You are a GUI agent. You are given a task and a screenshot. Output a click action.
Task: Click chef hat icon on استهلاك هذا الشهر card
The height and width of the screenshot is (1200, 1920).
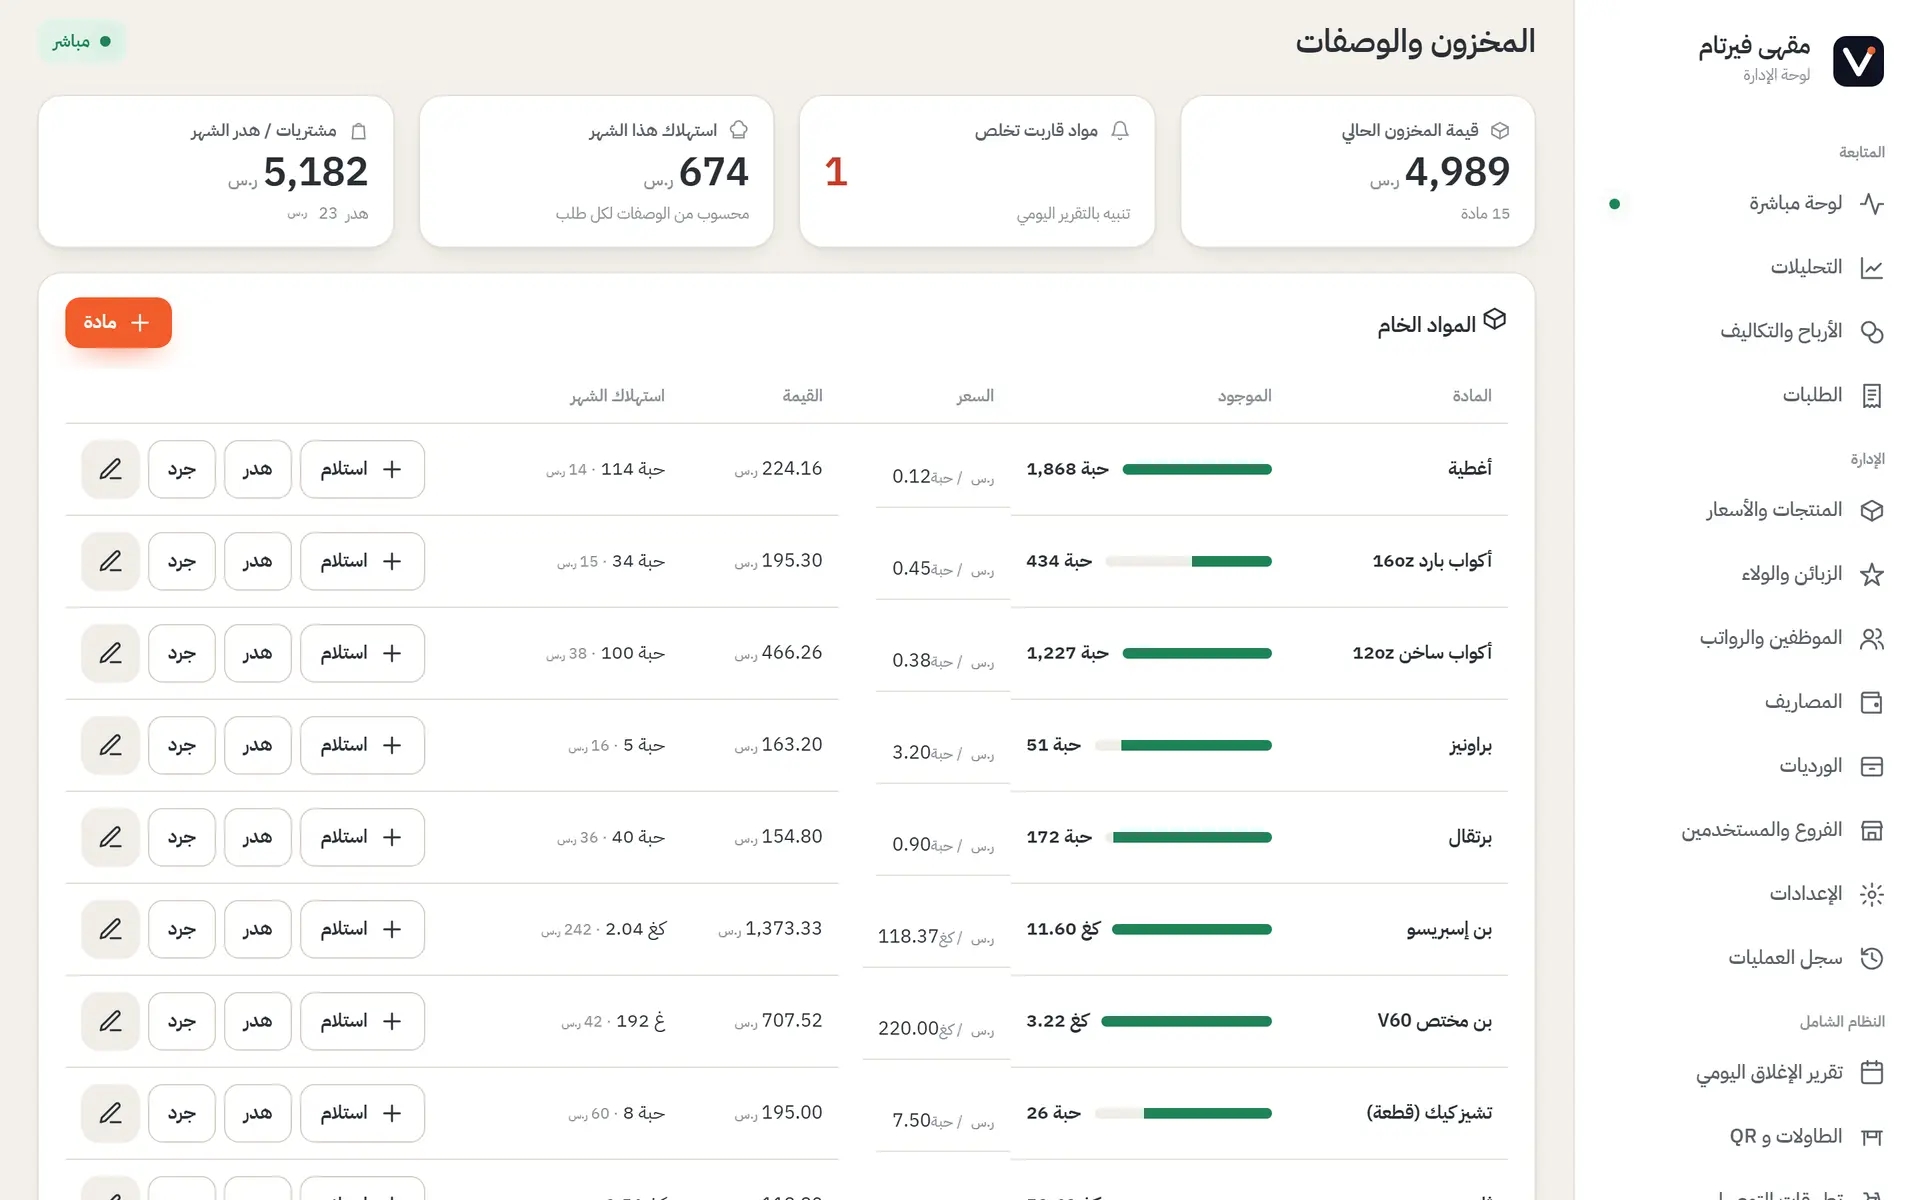point(739,130)
